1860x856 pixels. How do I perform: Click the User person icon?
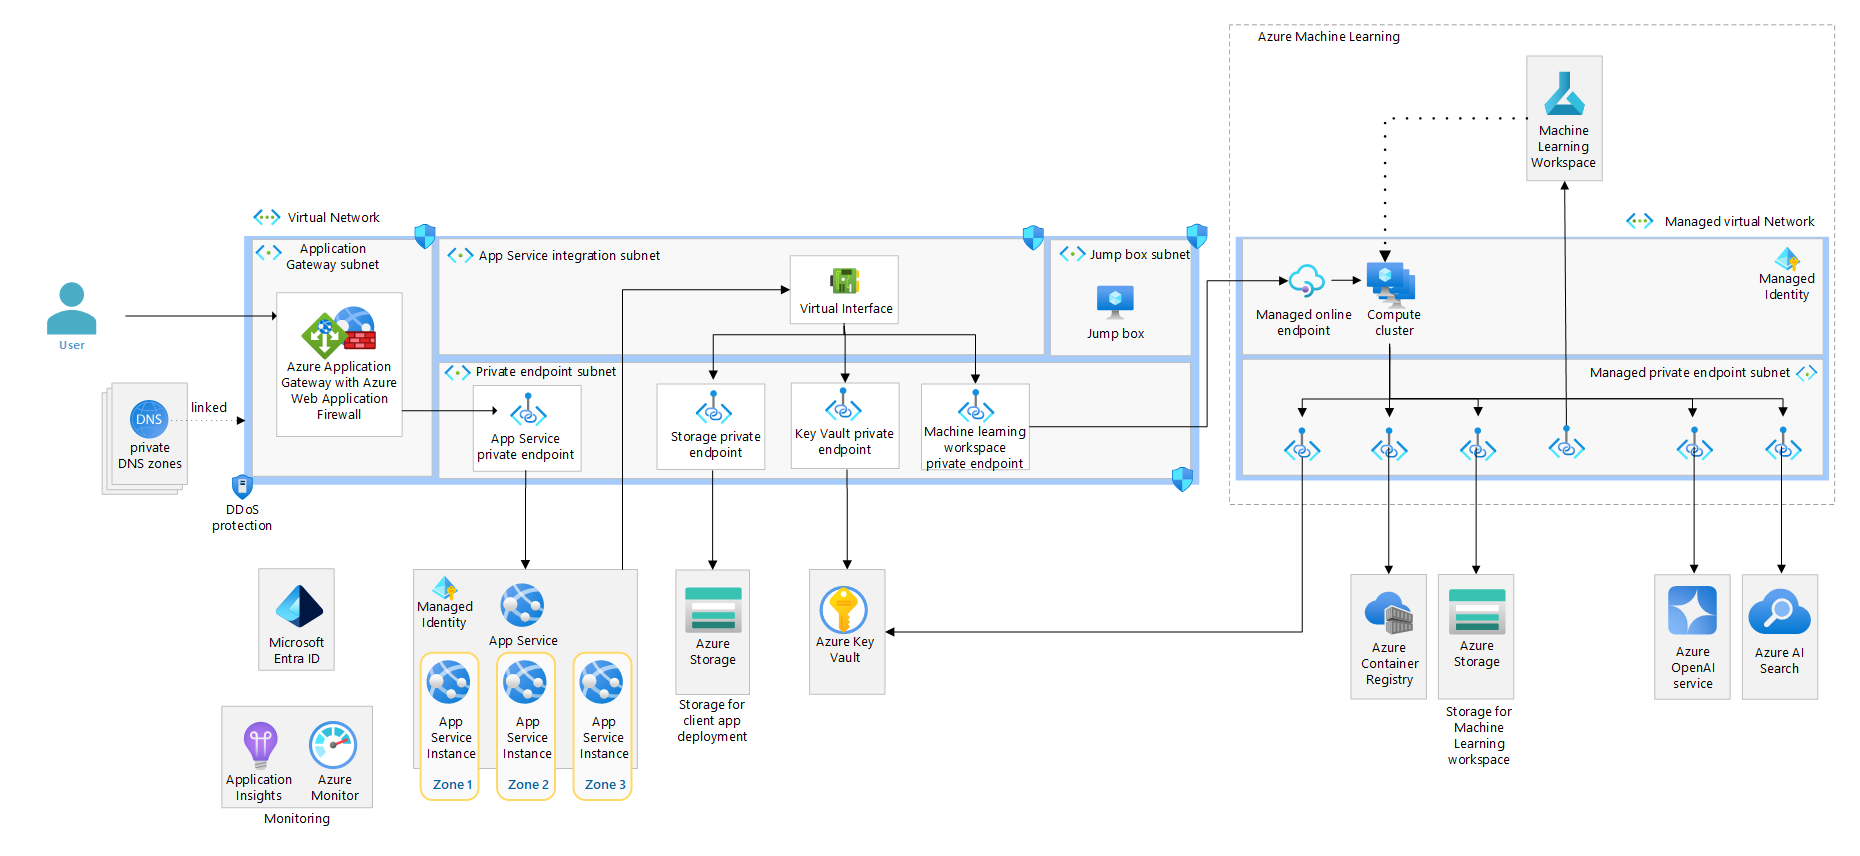(72, 308)
